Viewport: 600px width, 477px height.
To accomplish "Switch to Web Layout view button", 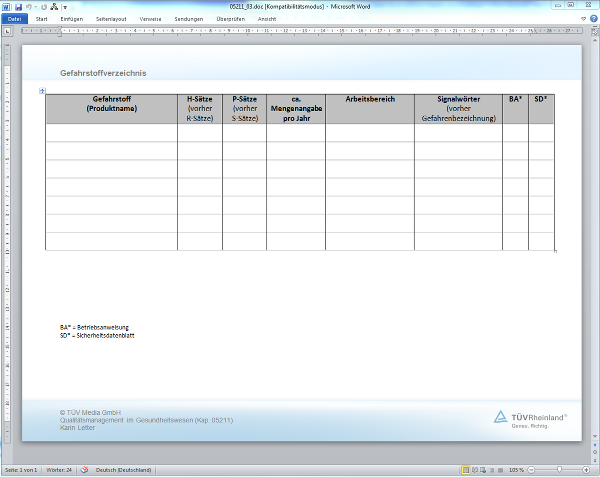I will [x=483, y=469].
